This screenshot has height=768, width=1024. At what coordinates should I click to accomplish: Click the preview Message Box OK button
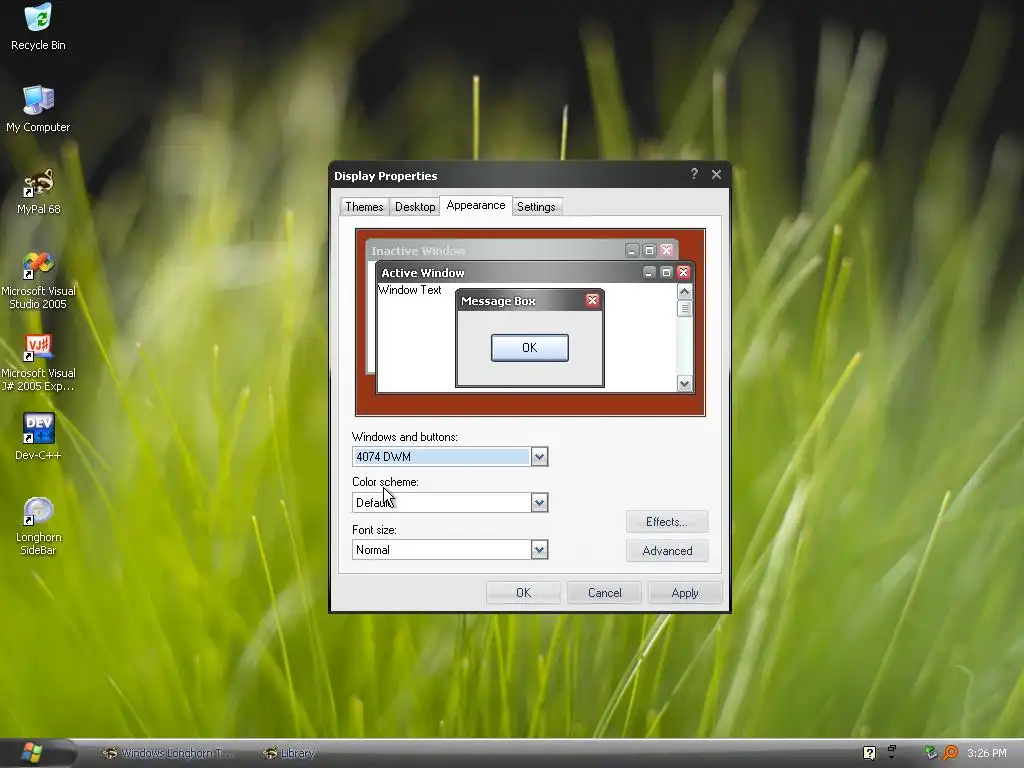(x=530, y=347)
